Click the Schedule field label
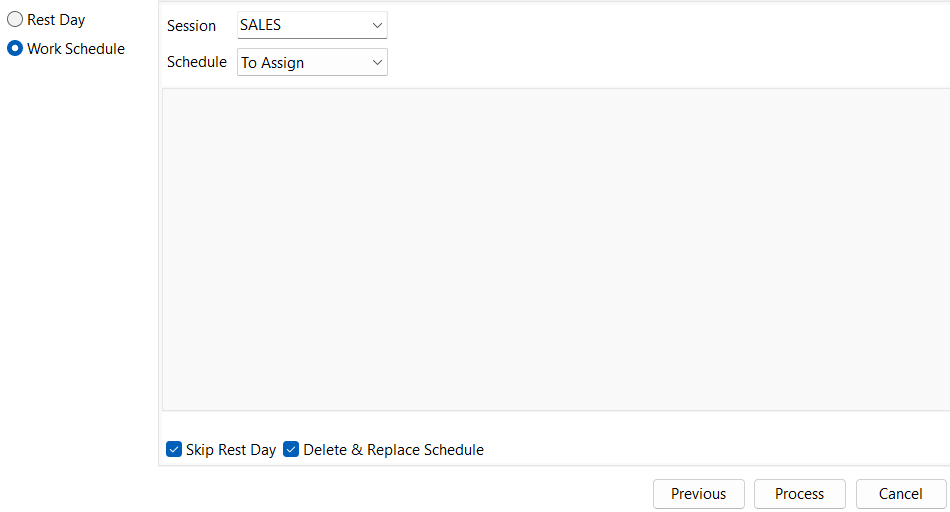950x512 pixels. point(197,62)
